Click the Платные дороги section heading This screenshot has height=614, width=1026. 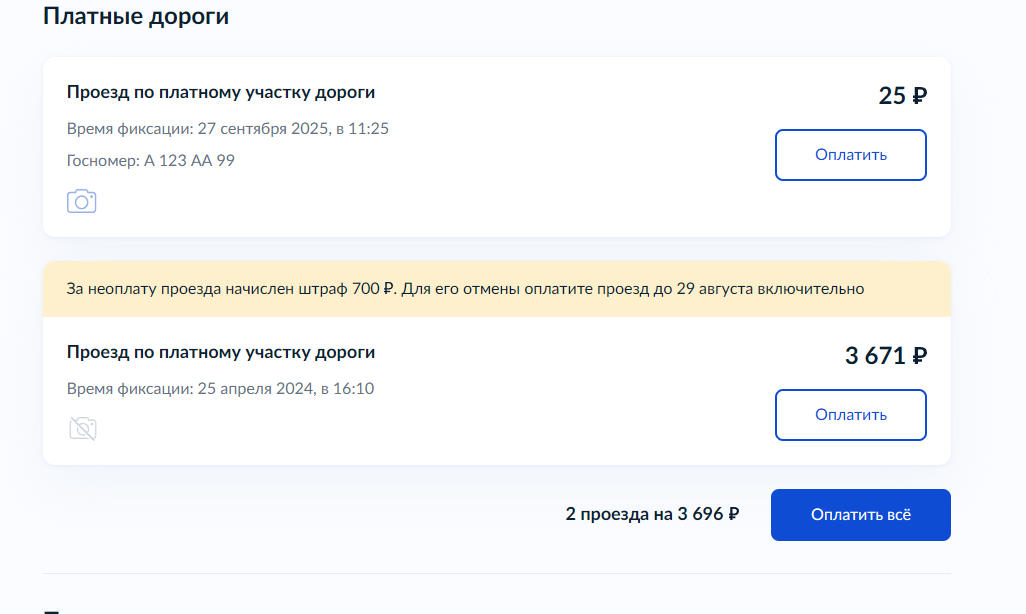[x=136, y=16]
